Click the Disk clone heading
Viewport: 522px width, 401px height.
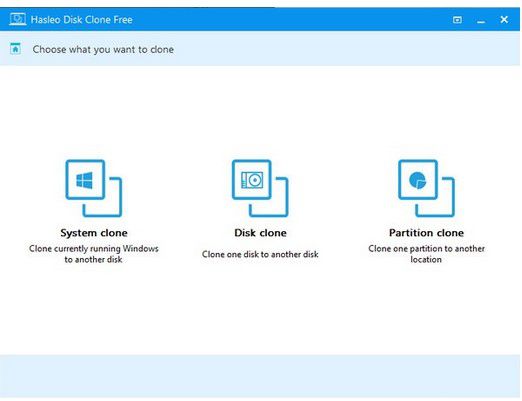click(260, 233)
